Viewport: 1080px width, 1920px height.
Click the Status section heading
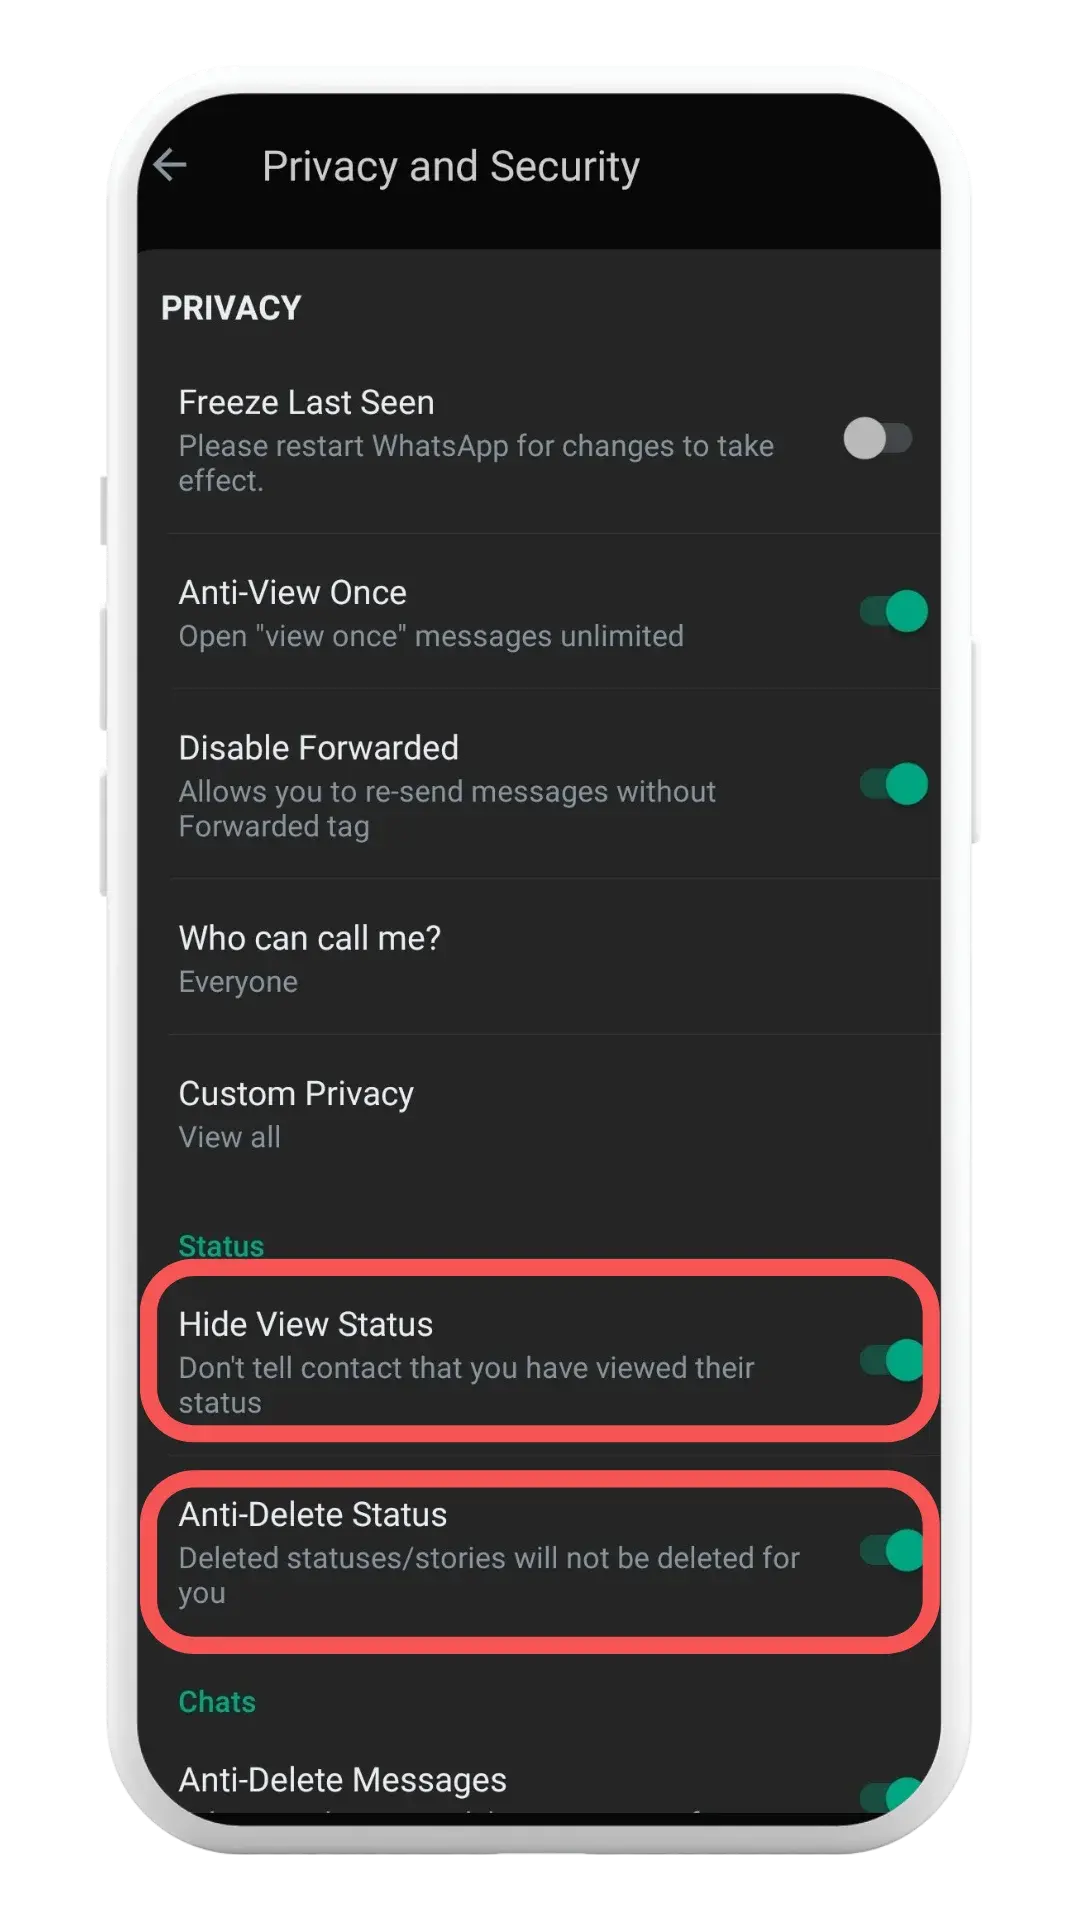coord(221,1246)
